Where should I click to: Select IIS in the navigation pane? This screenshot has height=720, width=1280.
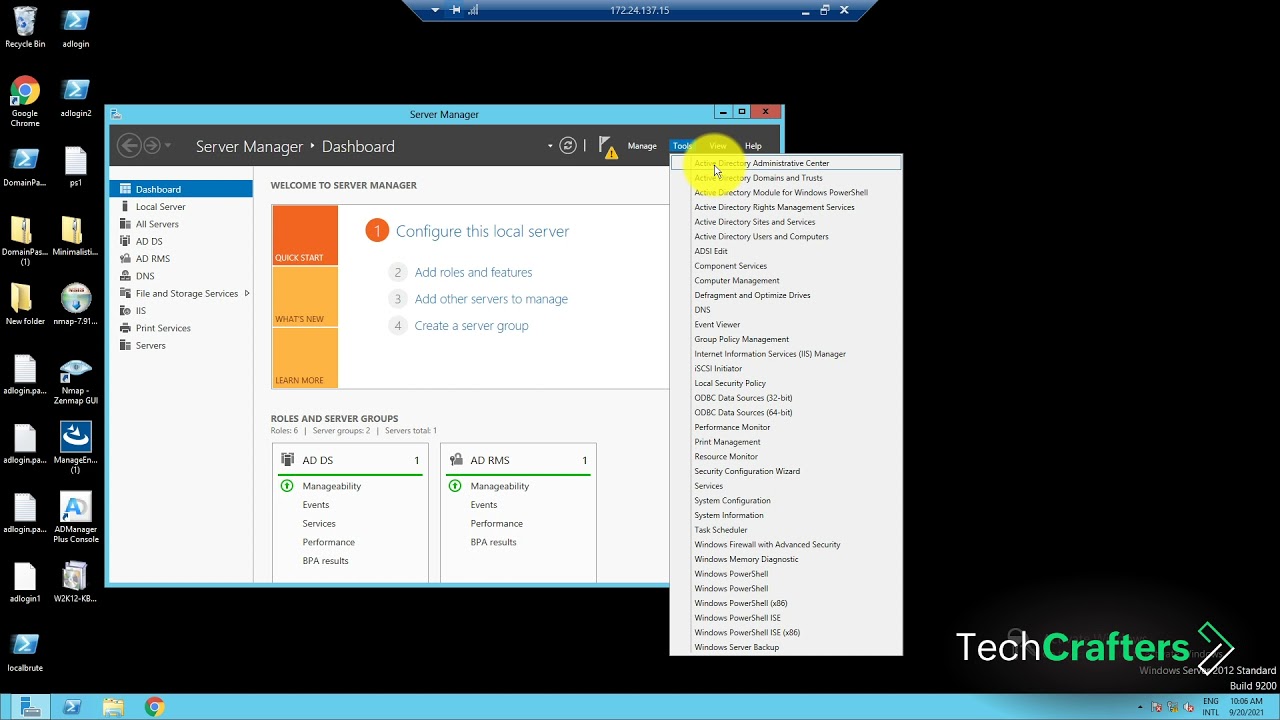pos(181,310)
